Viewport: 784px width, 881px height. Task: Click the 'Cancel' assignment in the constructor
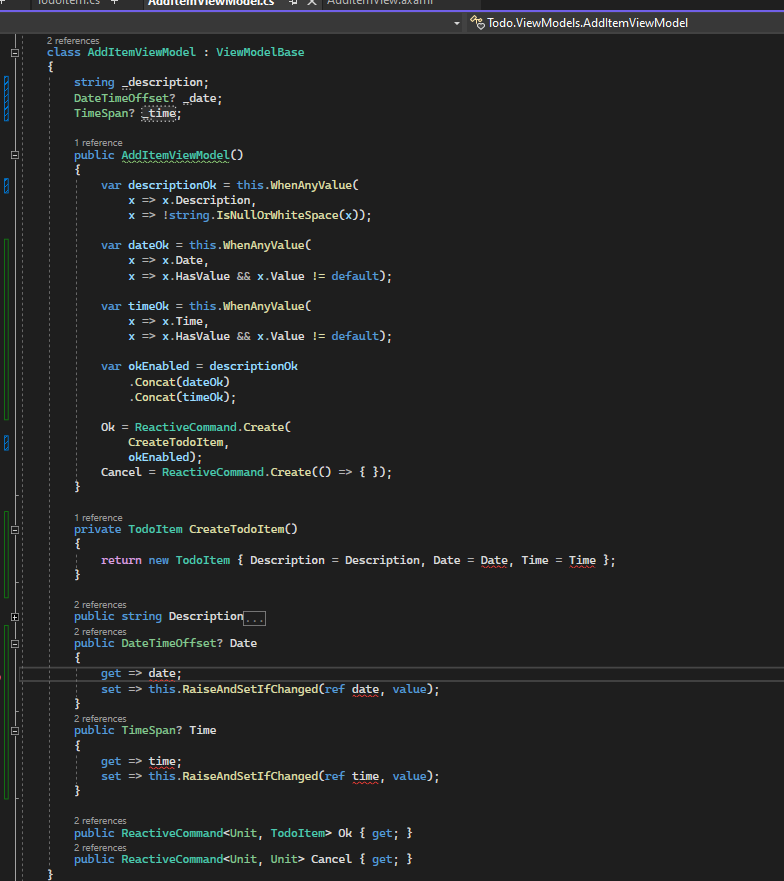coord(121,473)
